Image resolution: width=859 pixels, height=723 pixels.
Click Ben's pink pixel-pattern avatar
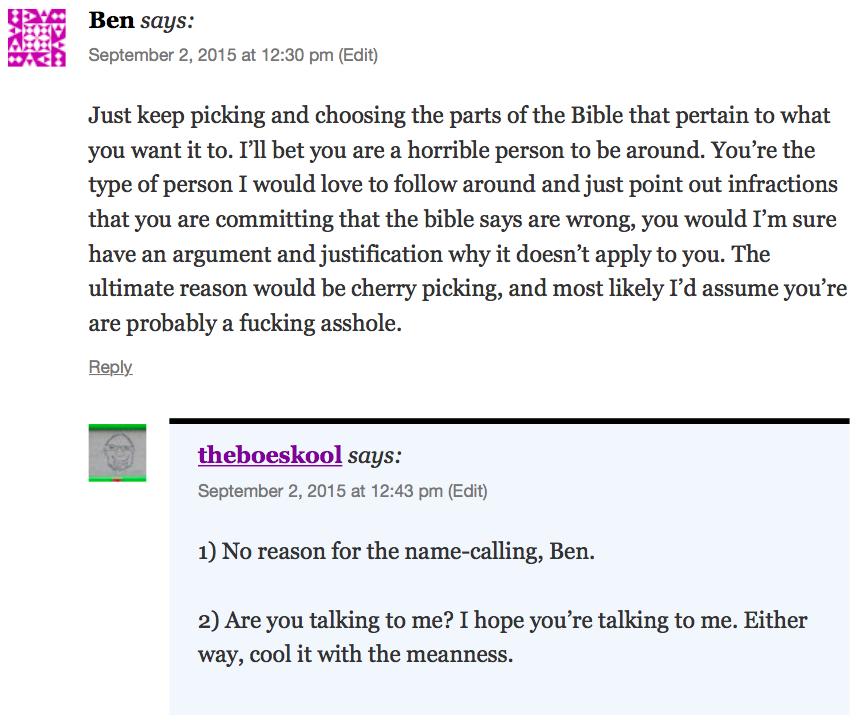point(37,37)
